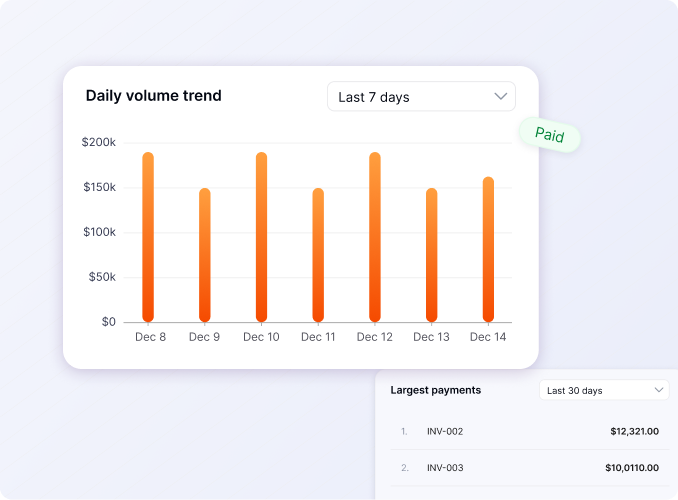The image size is (678, 500).
Task: Click the Dec 10 bar in chart
Action: point(261,237)
